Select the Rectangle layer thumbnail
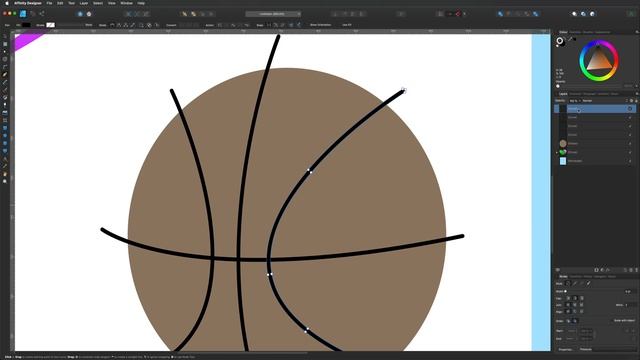The height and width of the screenshot is (360, 640). [x=563, y=161]
